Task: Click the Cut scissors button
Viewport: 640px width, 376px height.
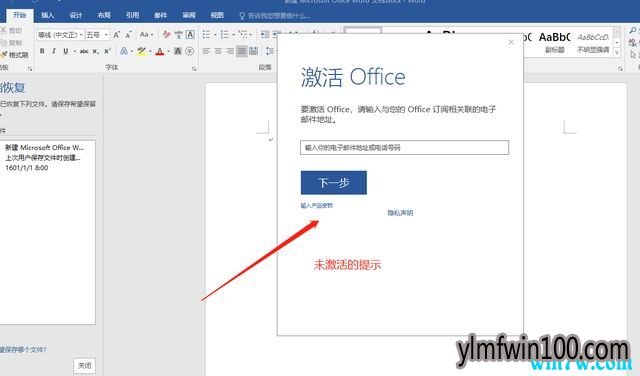Action: pyautogui.click(x=11, y=31)
